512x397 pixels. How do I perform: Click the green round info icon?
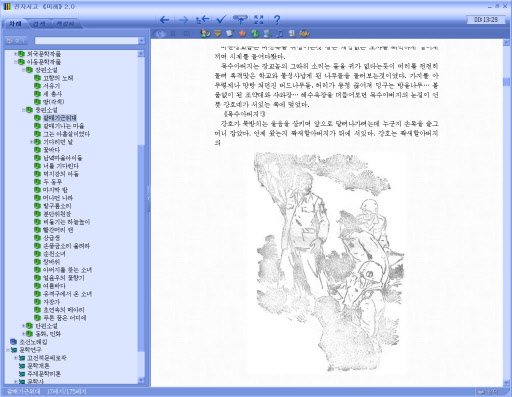pos(255,33)
